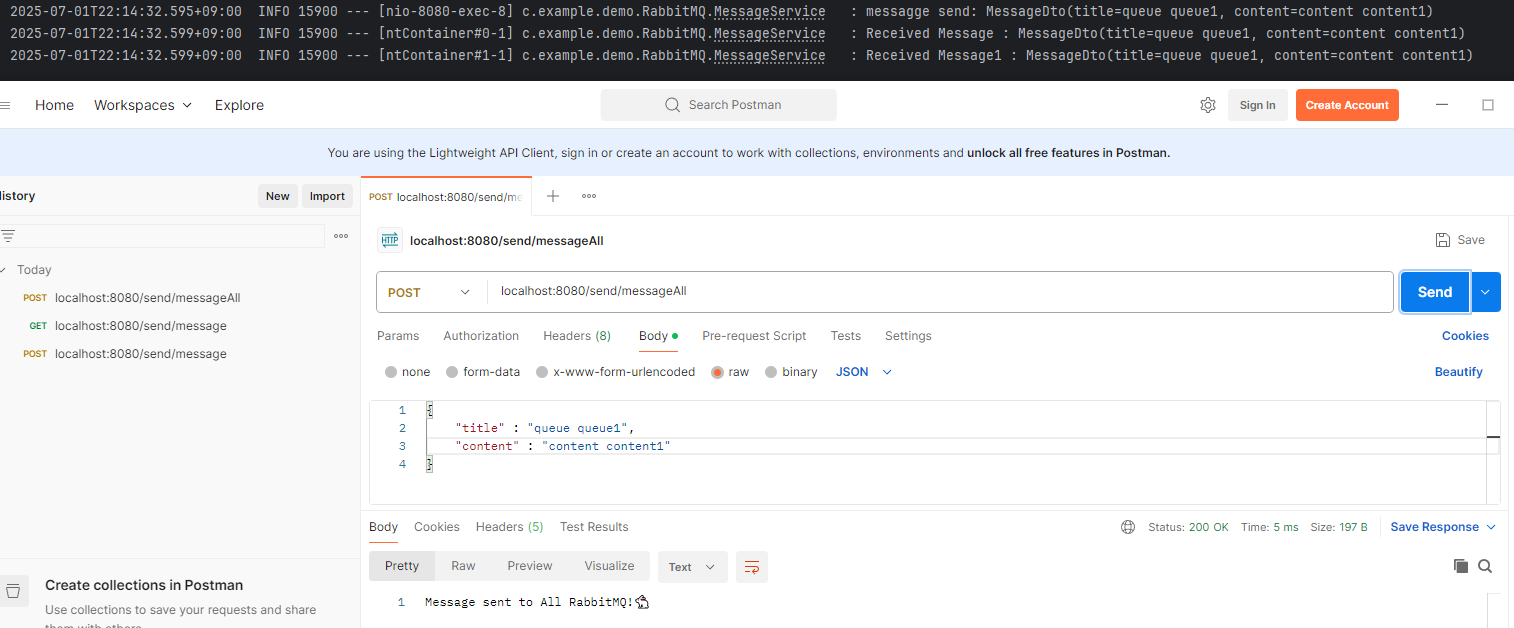Switch response view to Pretty
The height and width of the screenshot is (628, 1514).
pos(402,566)
